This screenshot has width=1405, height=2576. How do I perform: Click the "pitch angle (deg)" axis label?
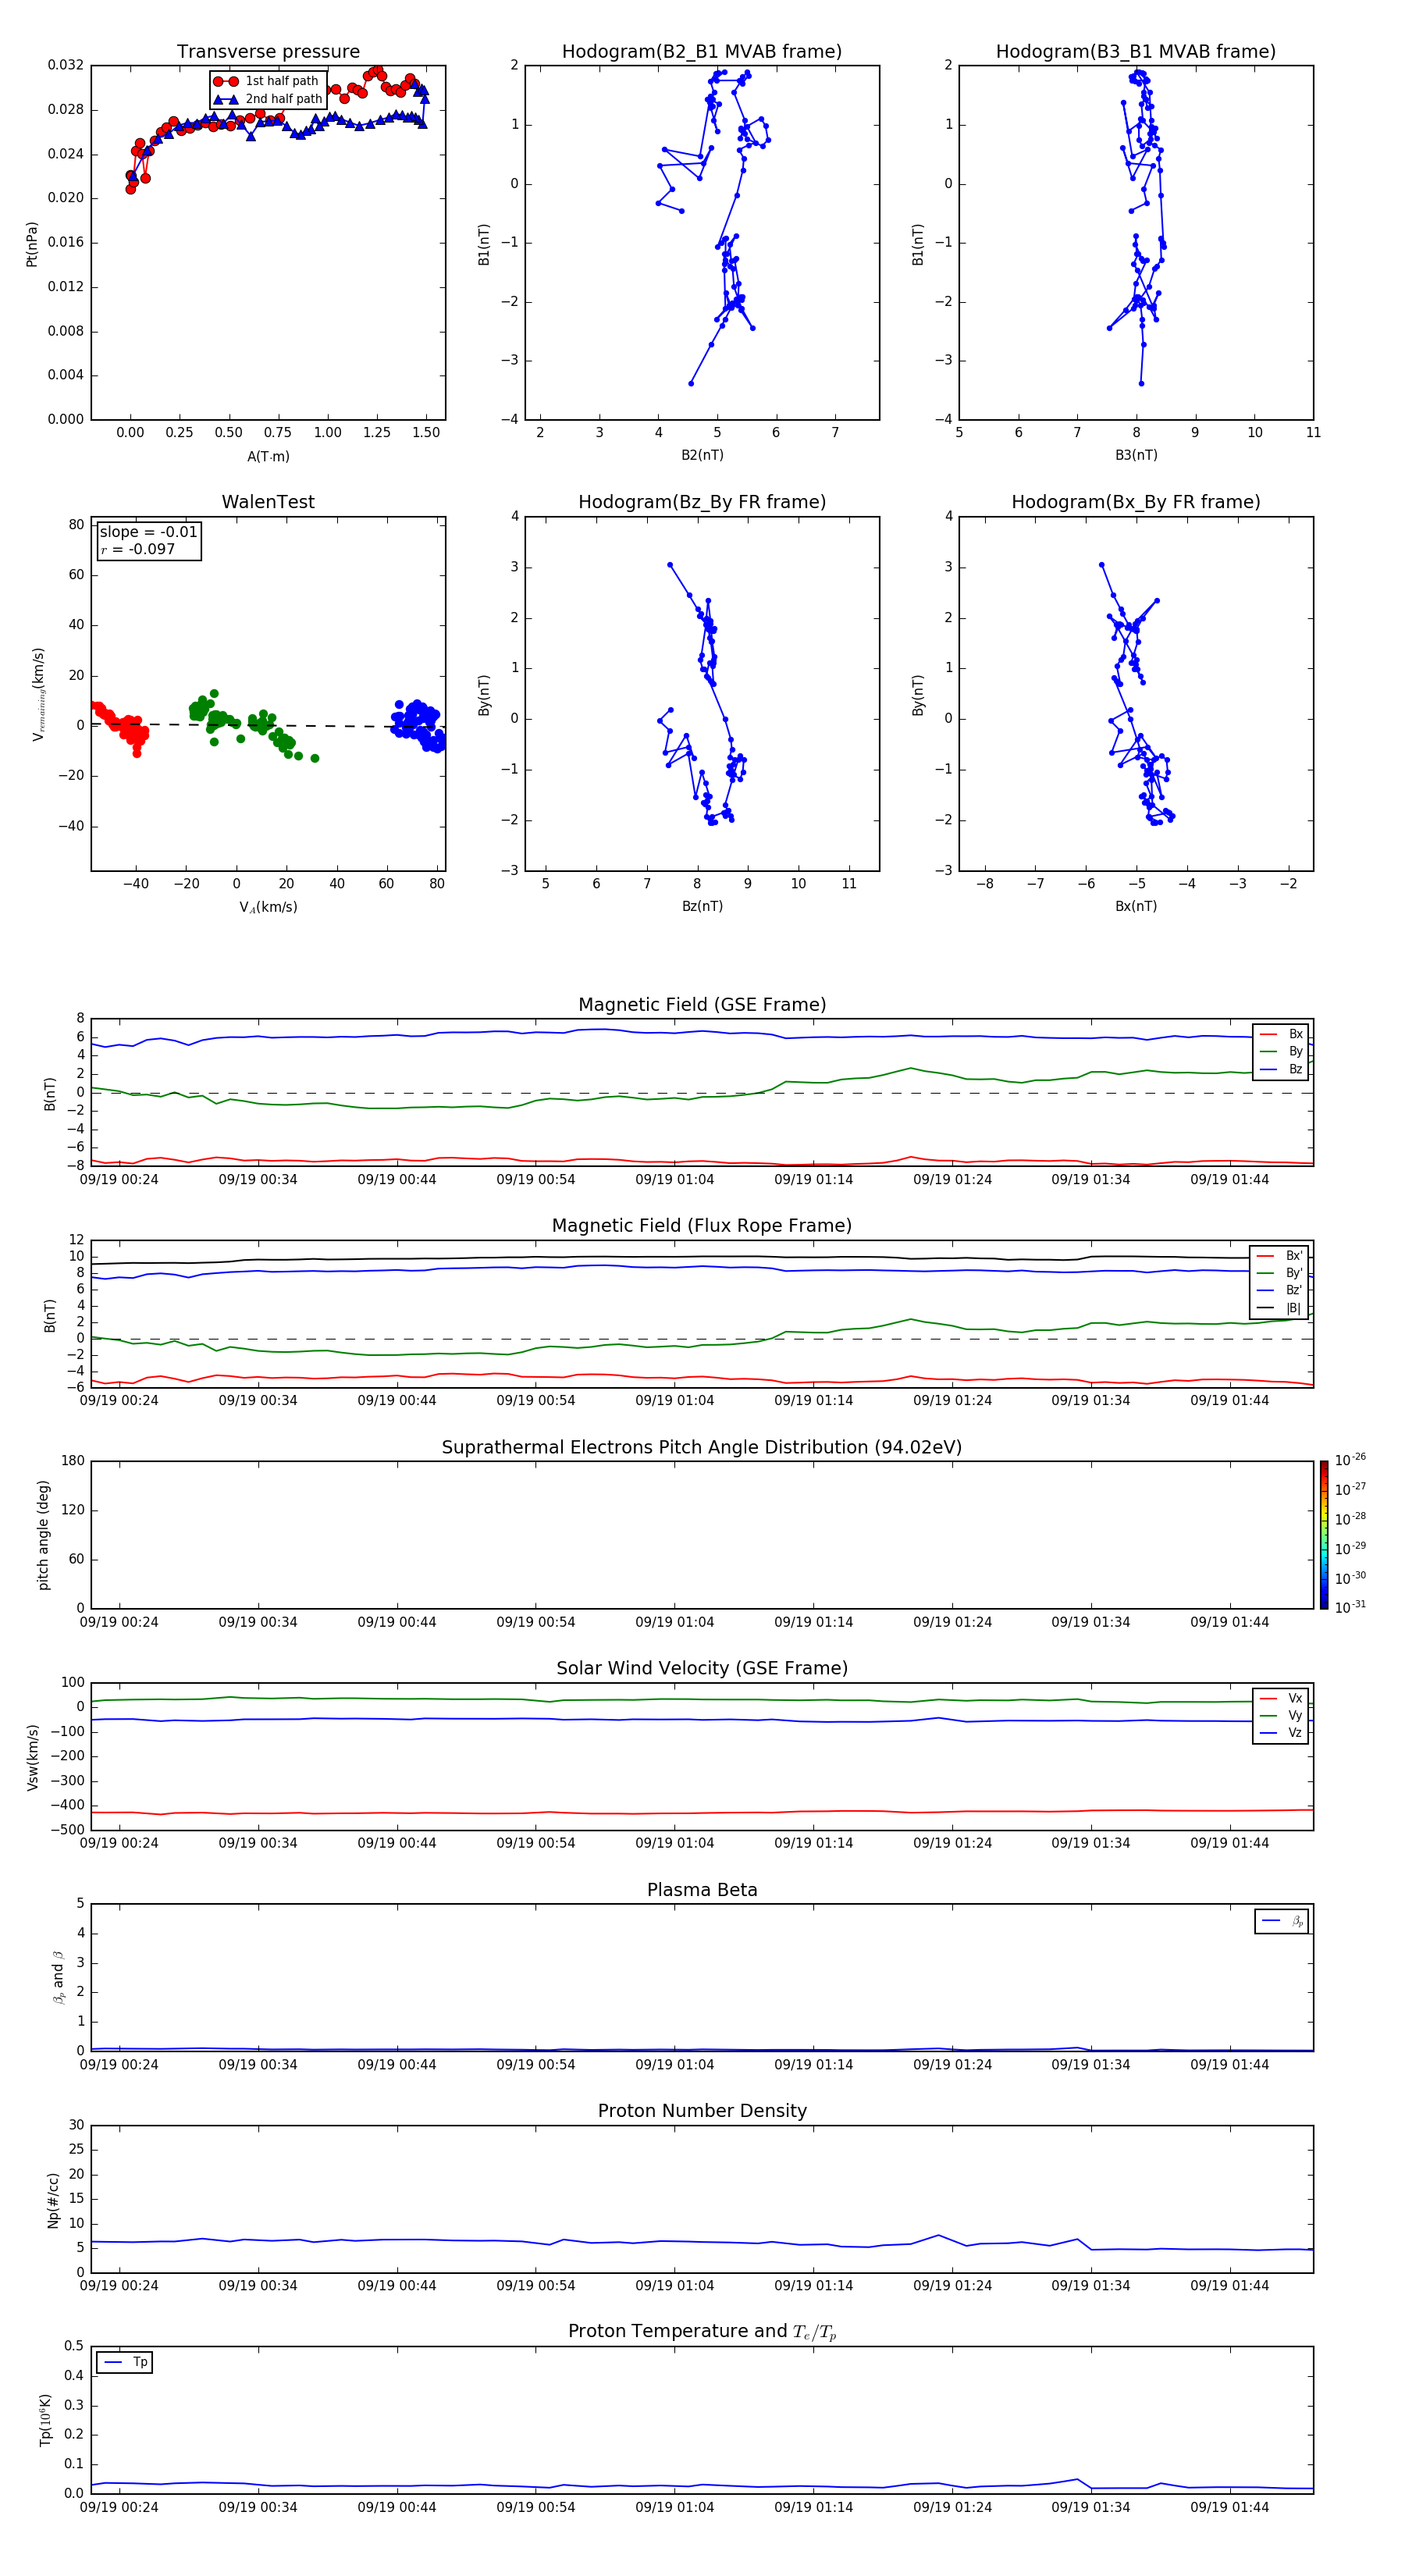tap(43, 1535)
